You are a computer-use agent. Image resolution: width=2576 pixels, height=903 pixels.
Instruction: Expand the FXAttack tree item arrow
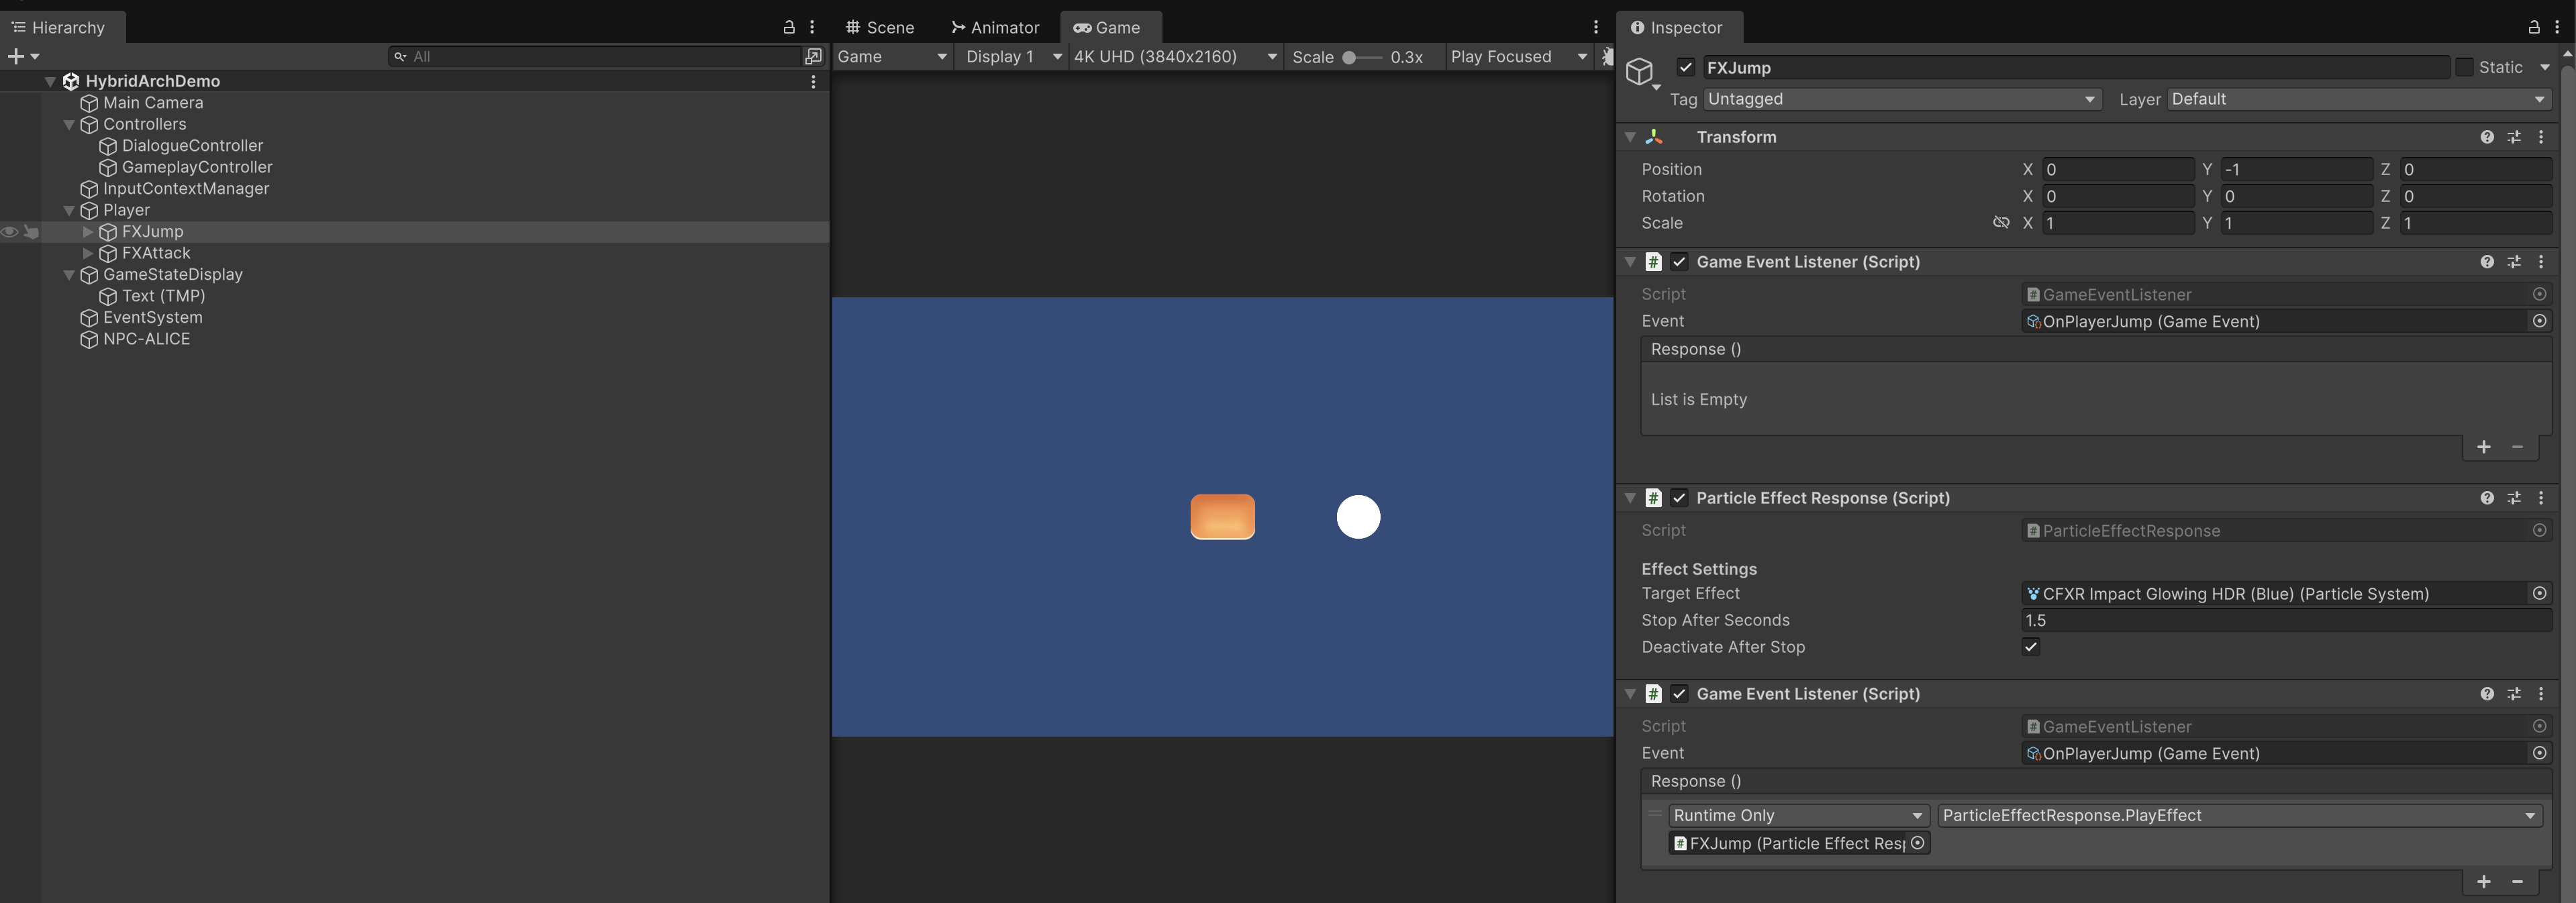pos(88,253)
